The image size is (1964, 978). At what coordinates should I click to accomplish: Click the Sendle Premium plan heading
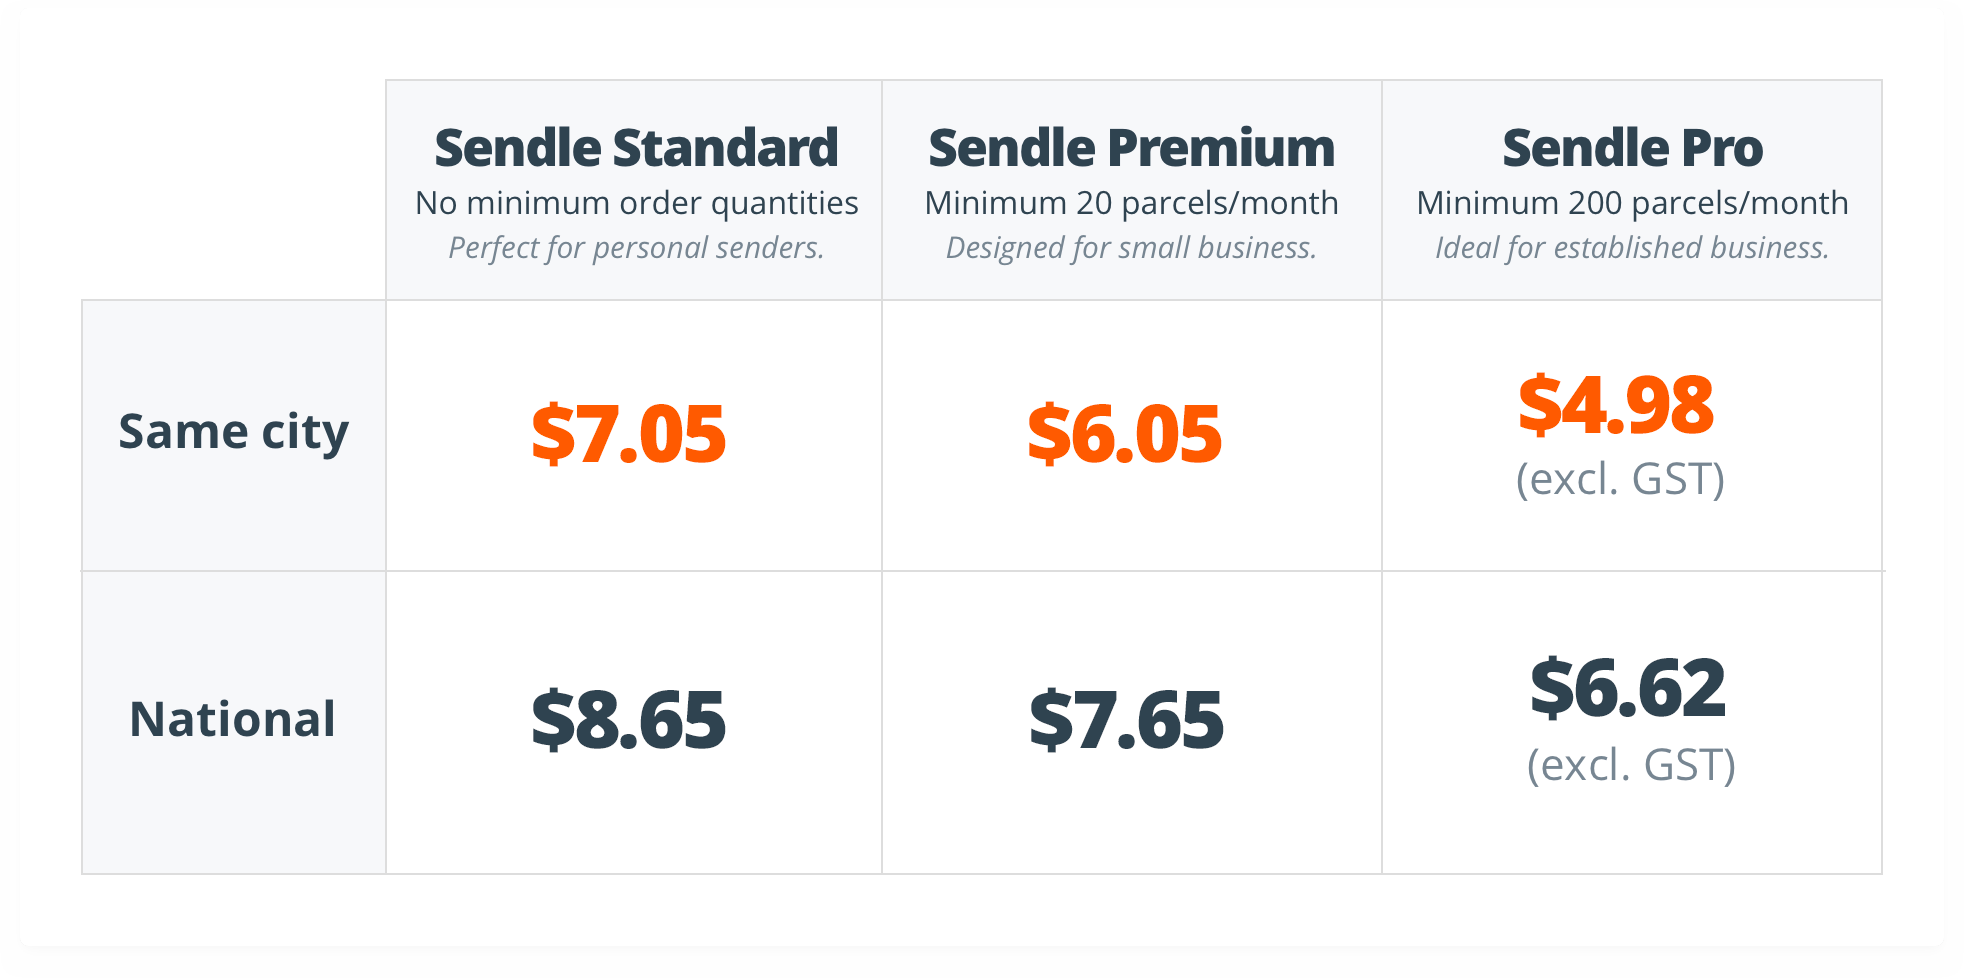(x=1131, y=148)
